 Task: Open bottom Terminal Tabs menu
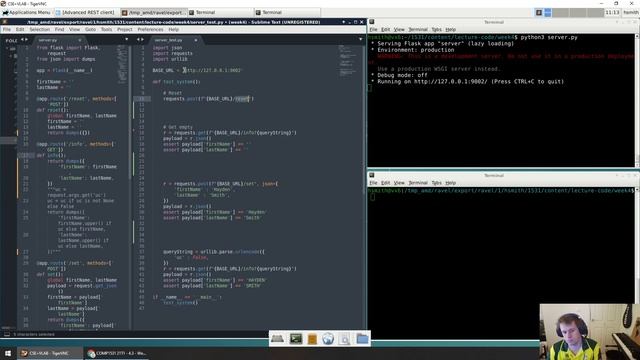click(437, 183)
